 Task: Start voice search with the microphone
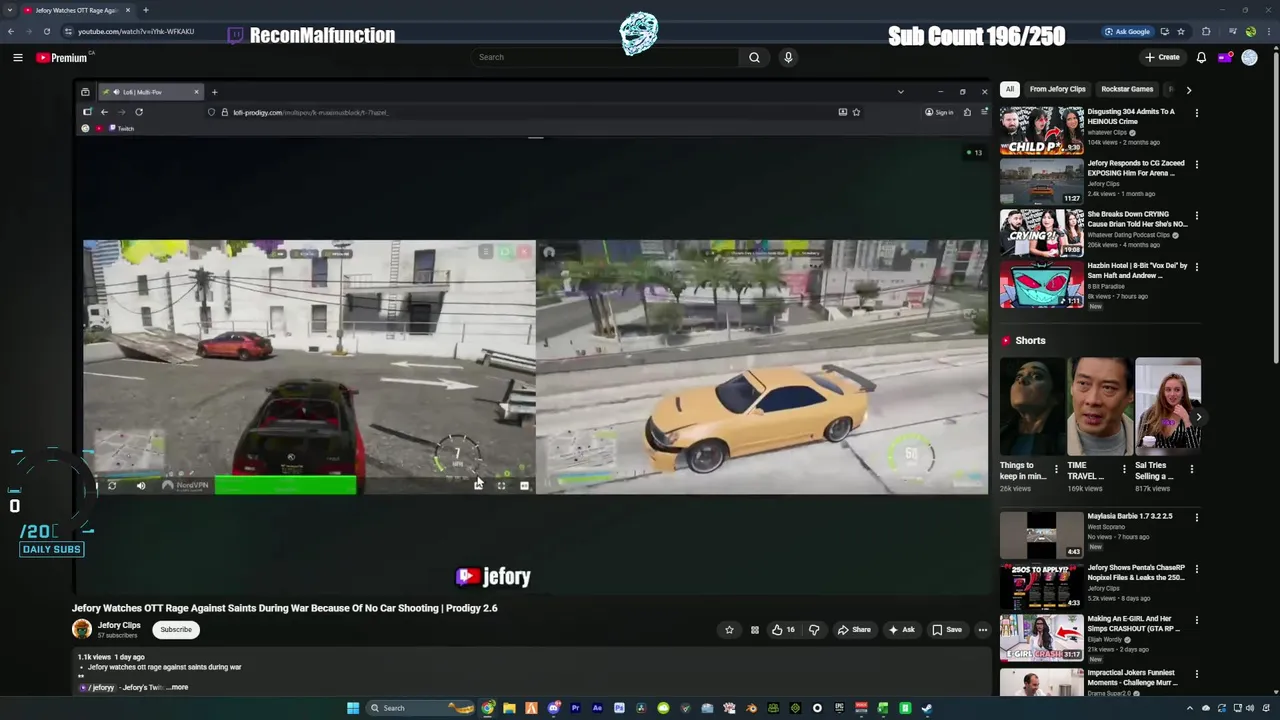[788, 57]
